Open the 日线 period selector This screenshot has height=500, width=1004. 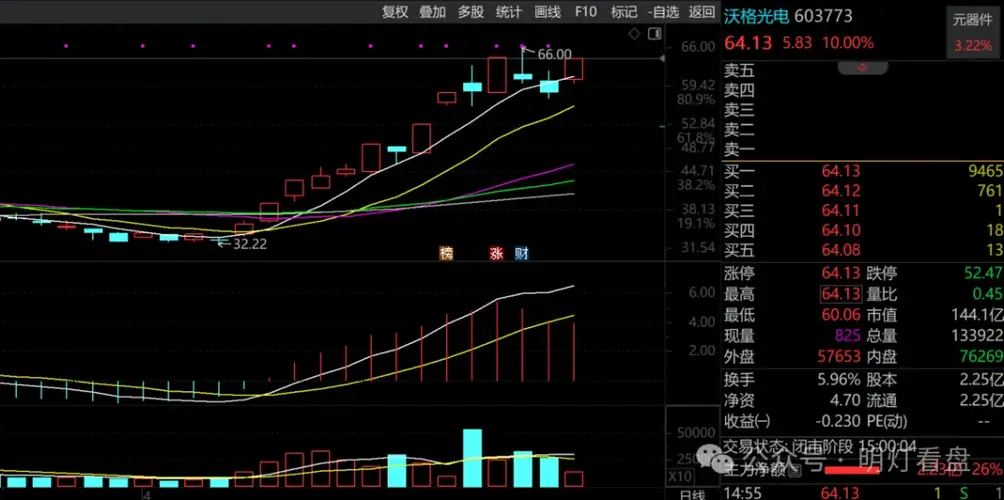click(x=692, y=495)
